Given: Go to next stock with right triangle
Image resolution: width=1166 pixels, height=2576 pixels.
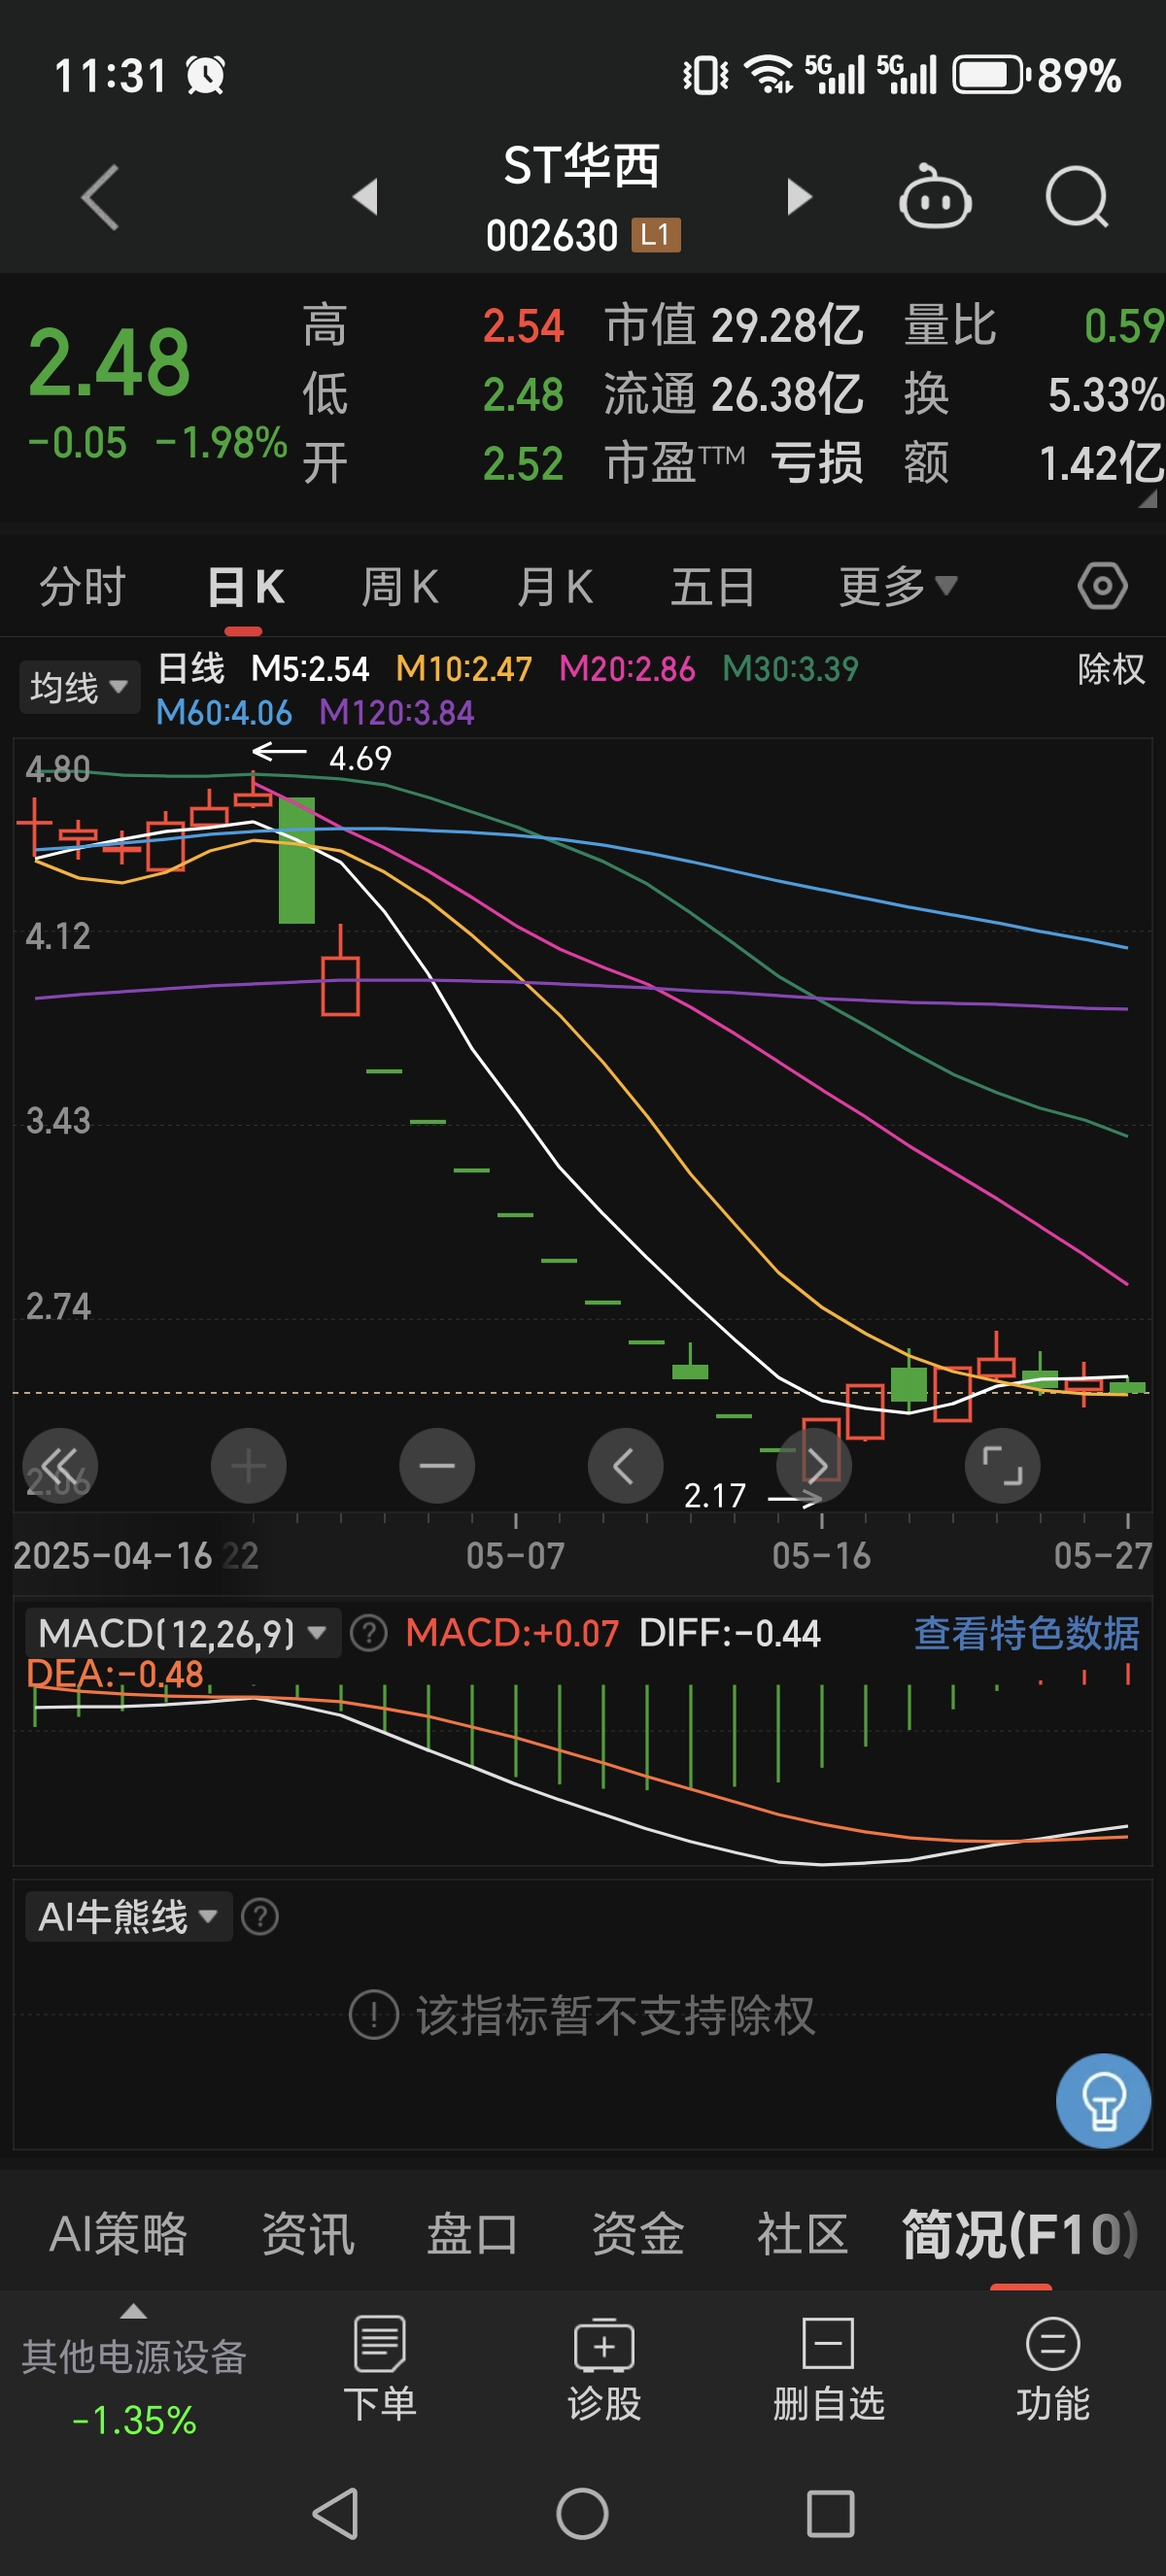Looking at the screenshot, I should (799, 196).
